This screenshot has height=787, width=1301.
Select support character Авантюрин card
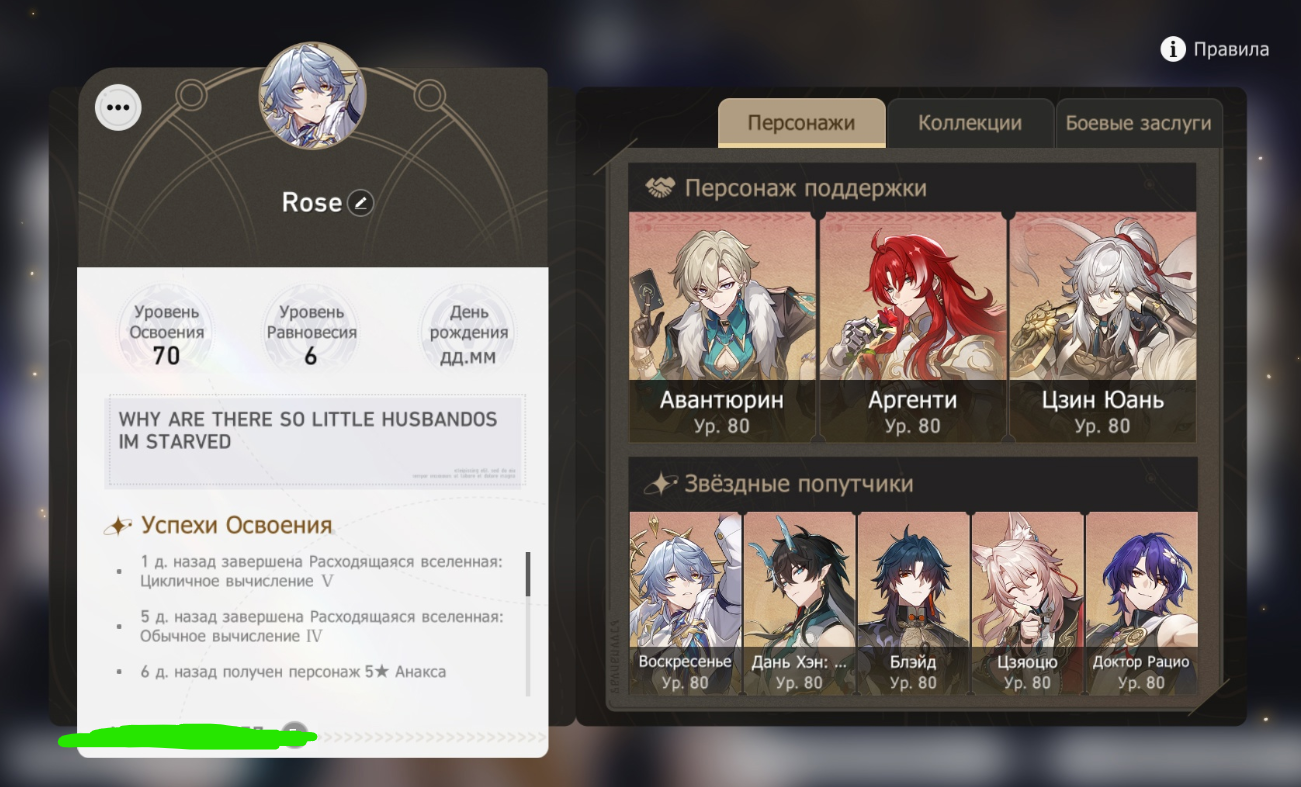[x=722, y=326]
